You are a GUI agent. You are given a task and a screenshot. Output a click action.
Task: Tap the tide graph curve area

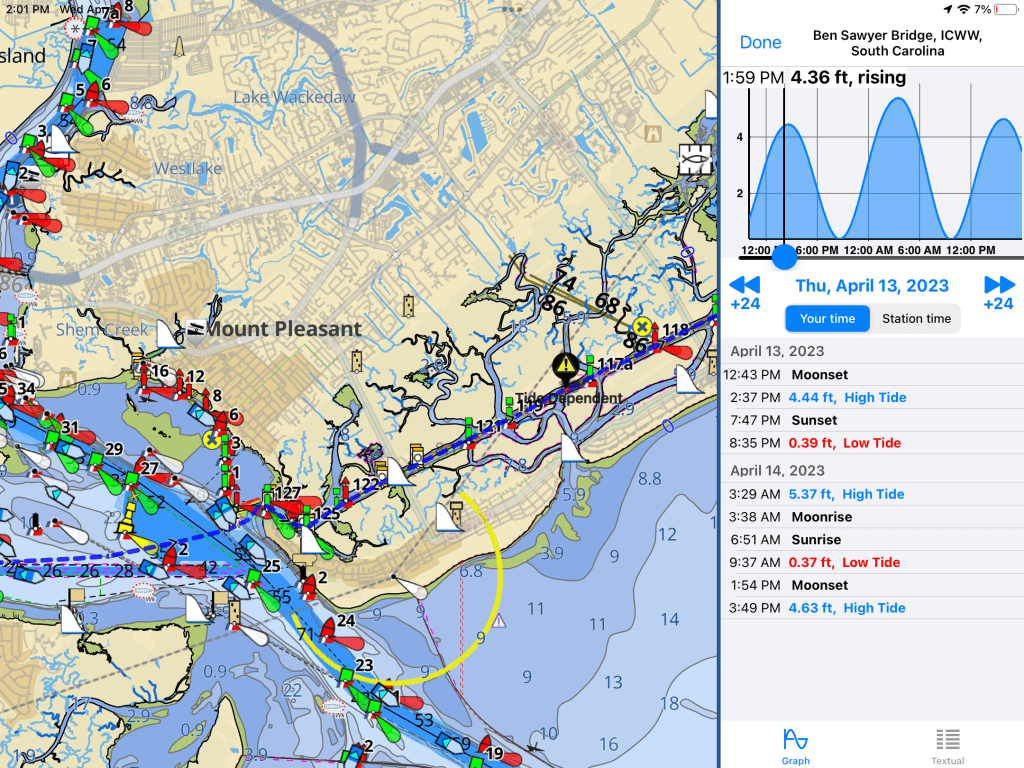pyautogui.click(x=871, y=170)
